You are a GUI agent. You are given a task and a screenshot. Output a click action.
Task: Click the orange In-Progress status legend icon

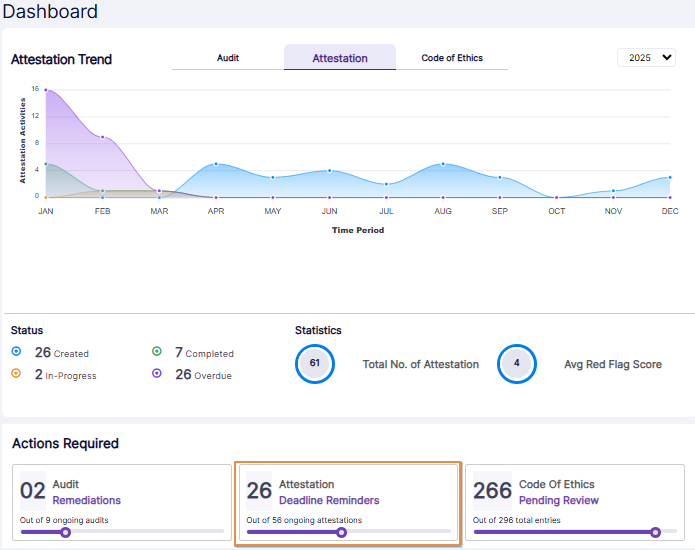tap(16, 374)
